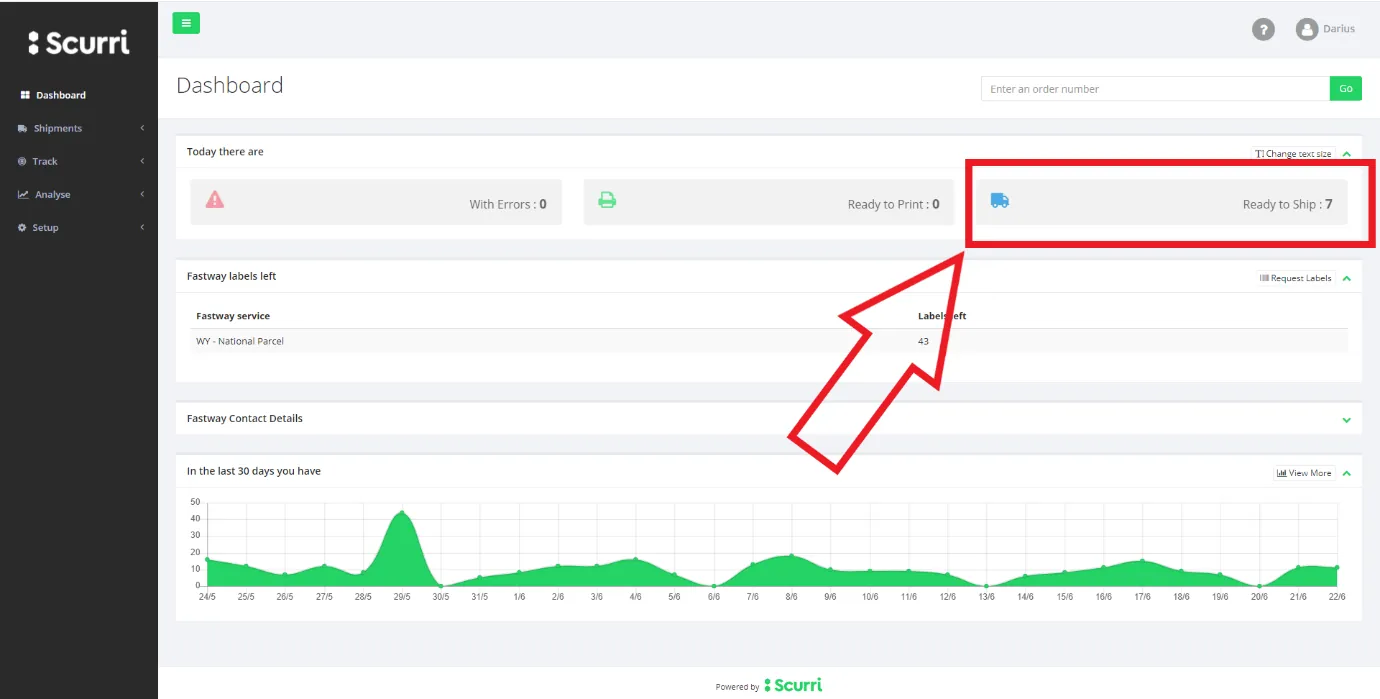Click the blue truck icon
1380x699 pixels.
pyautogui.click(x=999, y=200)
